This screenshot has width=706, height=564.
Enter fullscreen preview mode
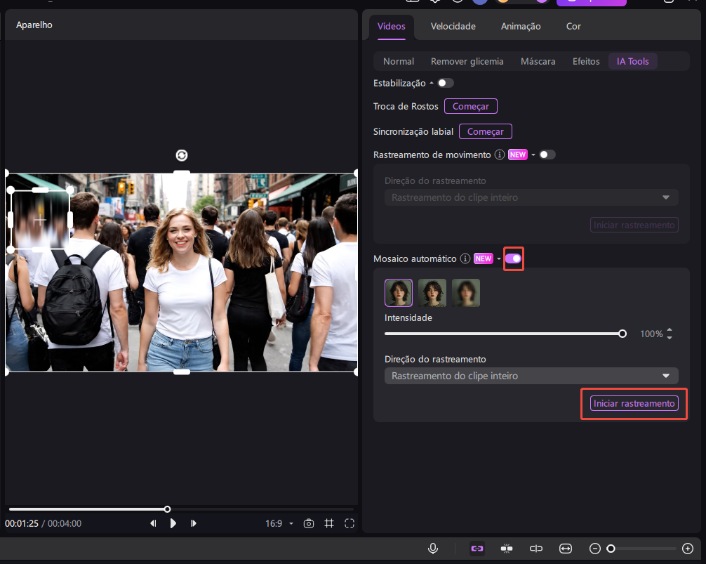coord(349,523)
